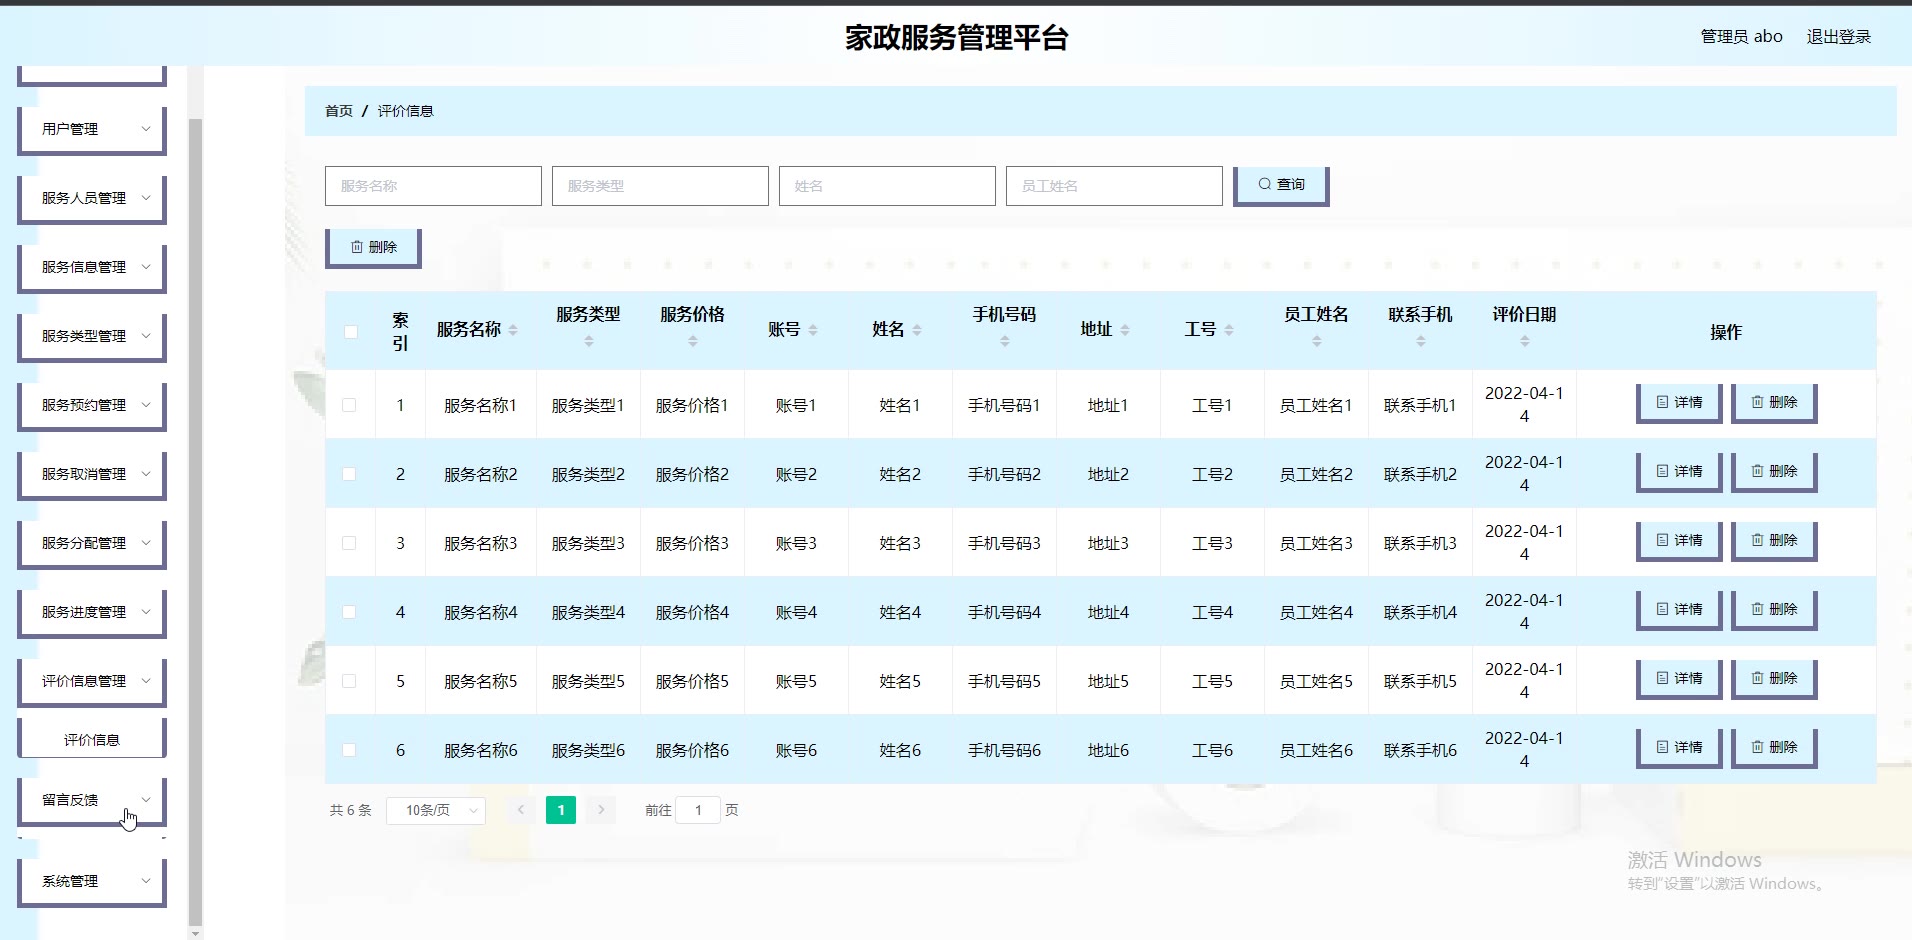Image resolution: width=1912 pixels, height=940 pixels.
Task: Expand 系统管理 sidebar menu
Action: click(x=92, y=882)
